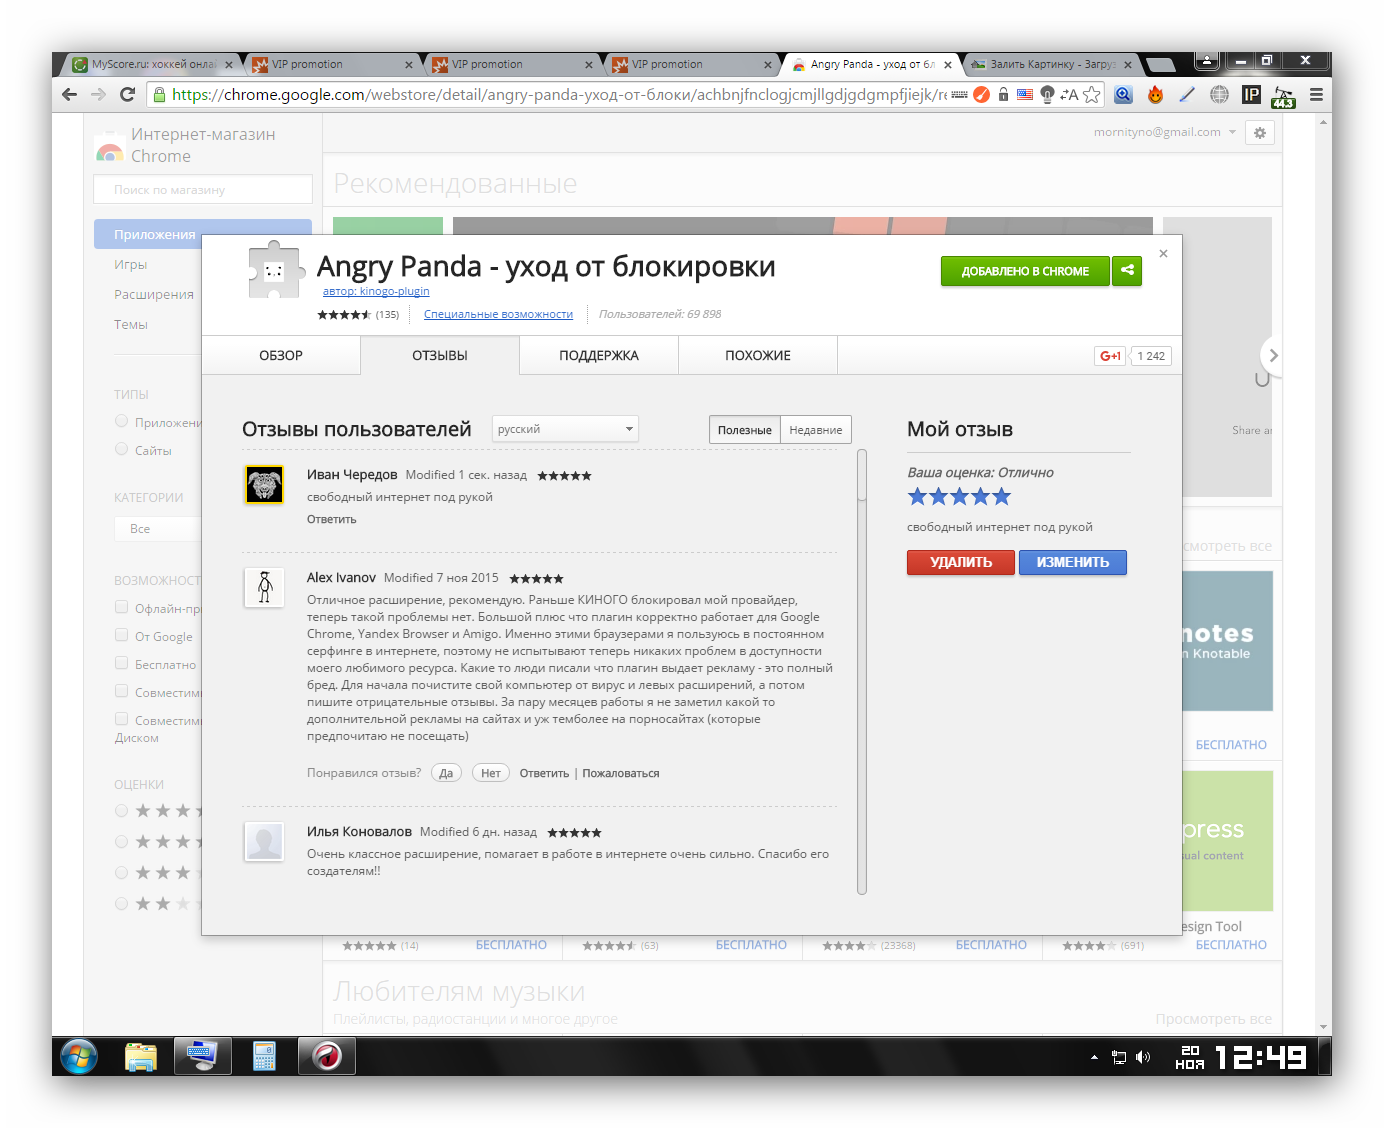1384x1128 pixels.
Task: Open Илья Коновалов's avatar picture
Action: tap(264, 841)
